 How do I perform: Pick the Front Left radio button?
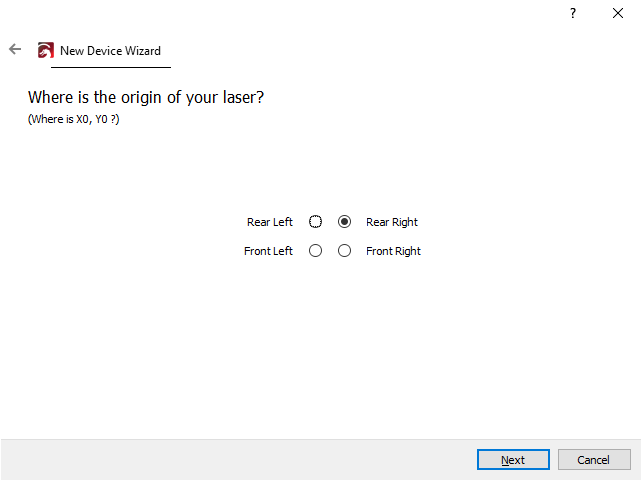(316, 251)
